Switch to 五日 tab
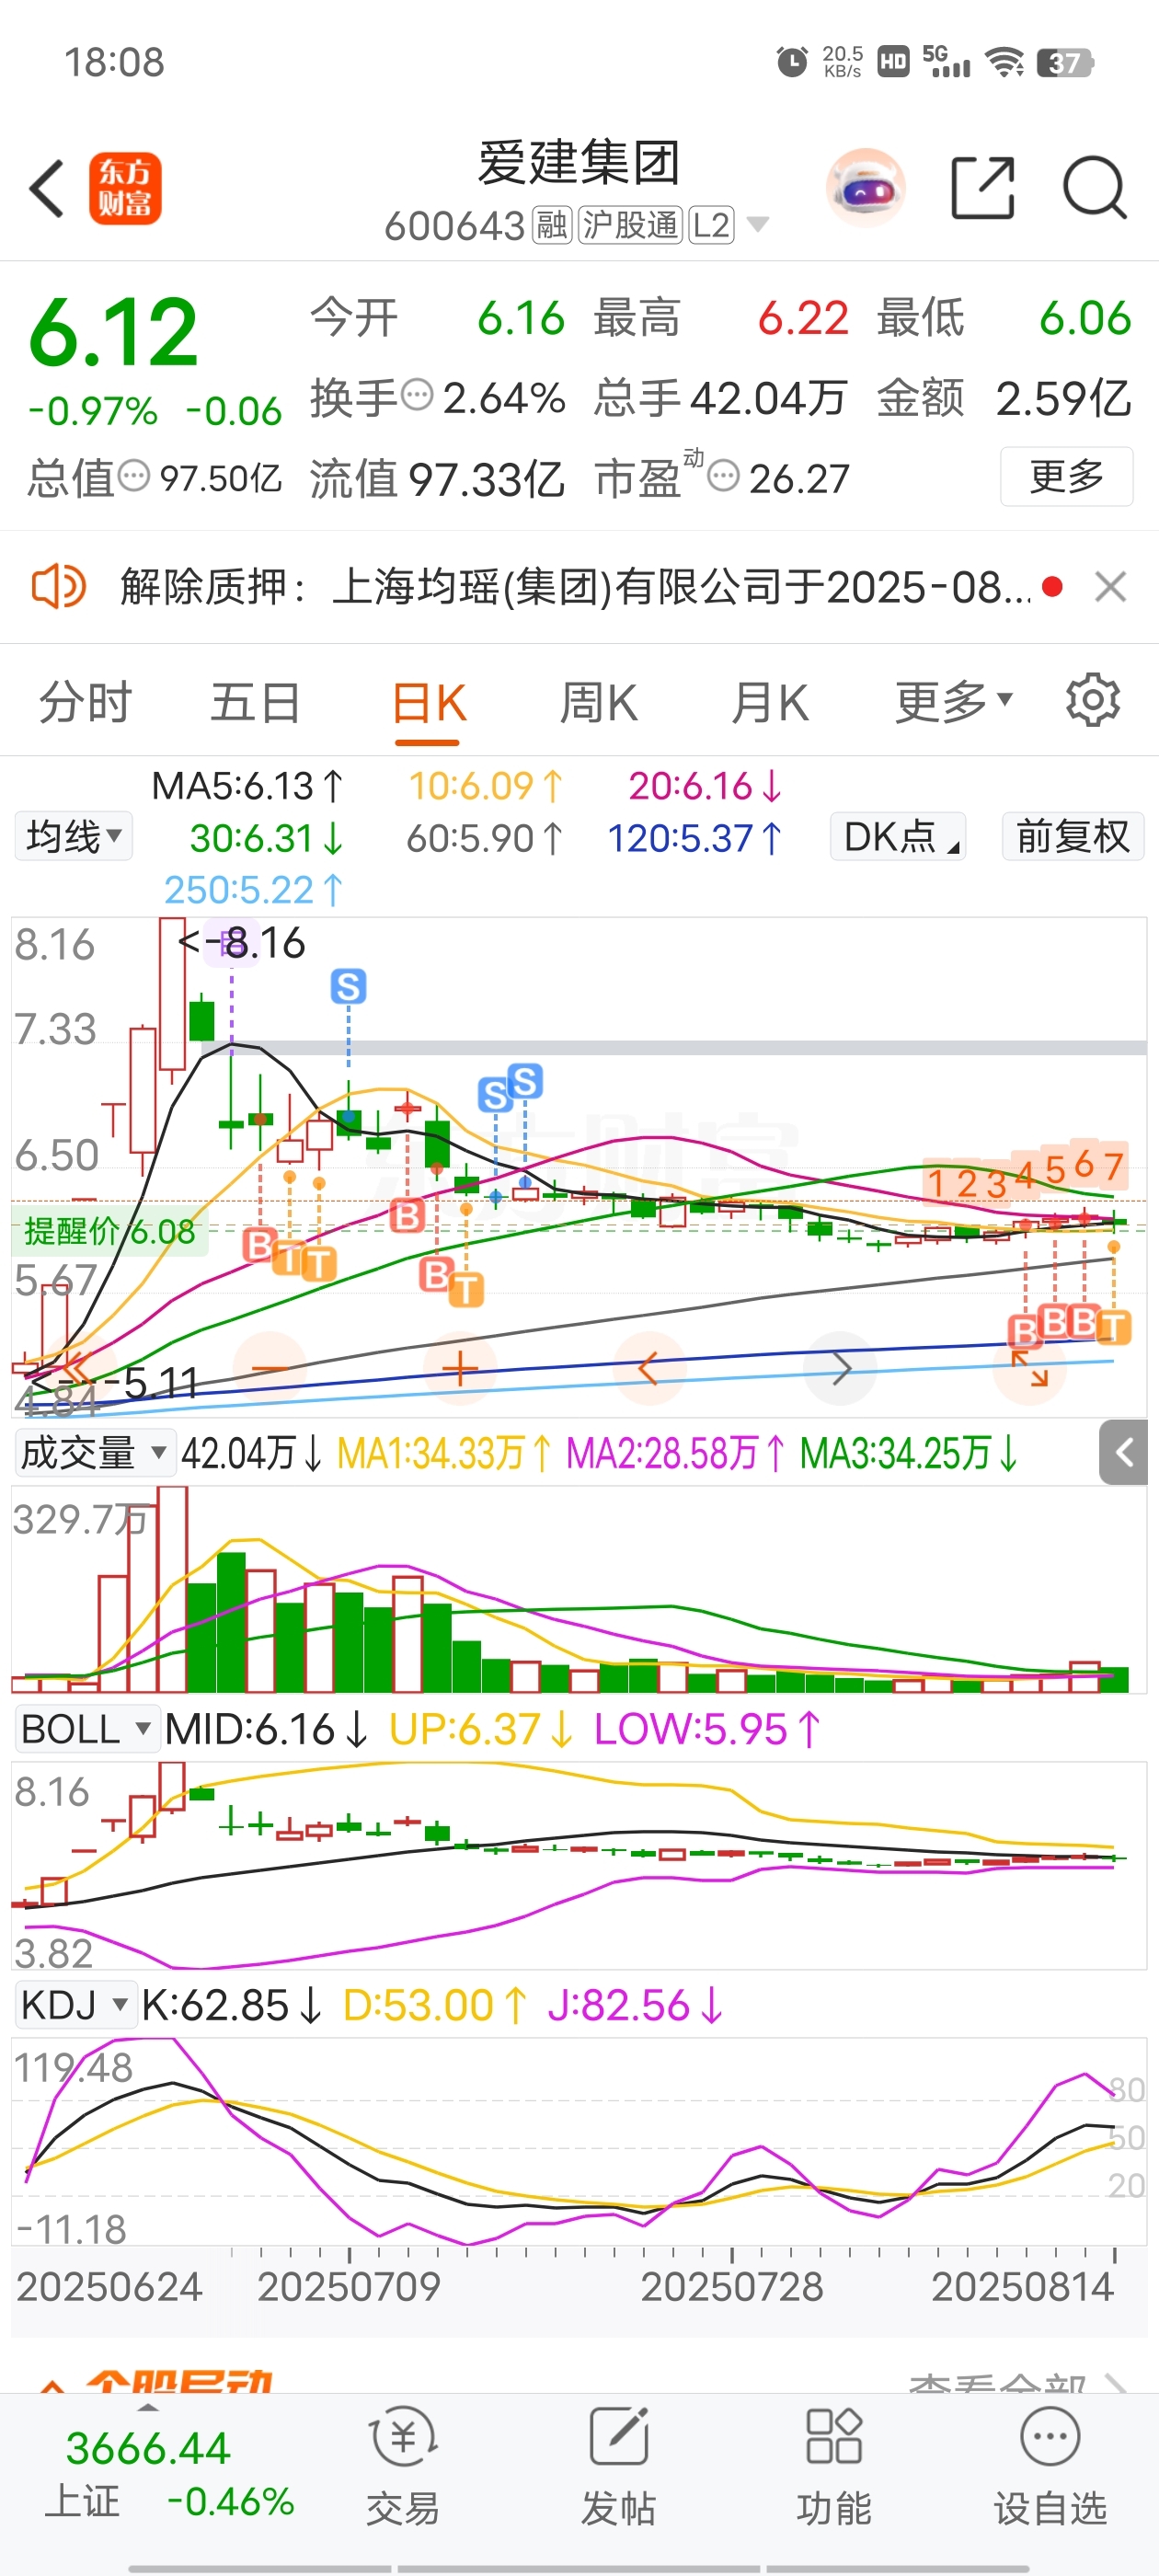This screenshot has height=2576, width=1159. tap(256, 701)
